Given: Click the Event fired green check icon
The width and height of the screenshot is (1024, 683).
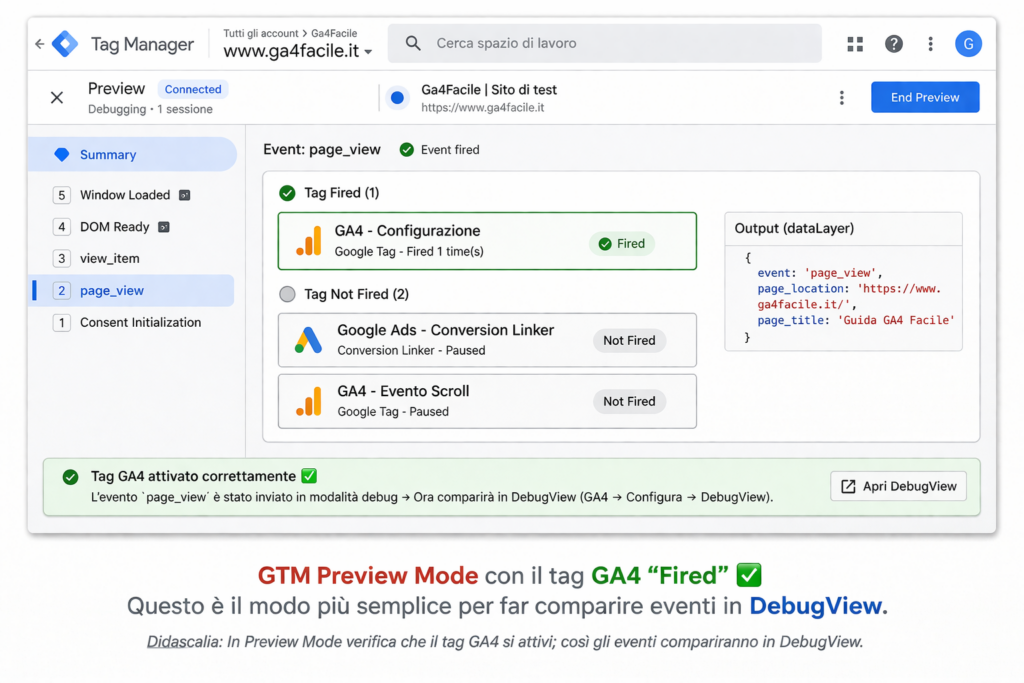Looking at the screenshot, I should coord(406,150).
